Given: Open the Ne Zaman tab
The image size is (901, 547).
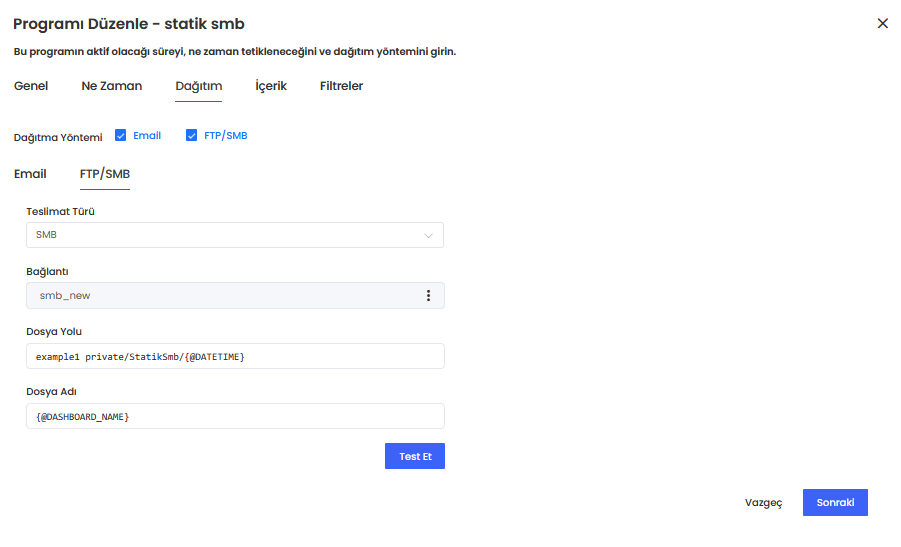Looking at the screenshot, I should [x=111, y=86].
